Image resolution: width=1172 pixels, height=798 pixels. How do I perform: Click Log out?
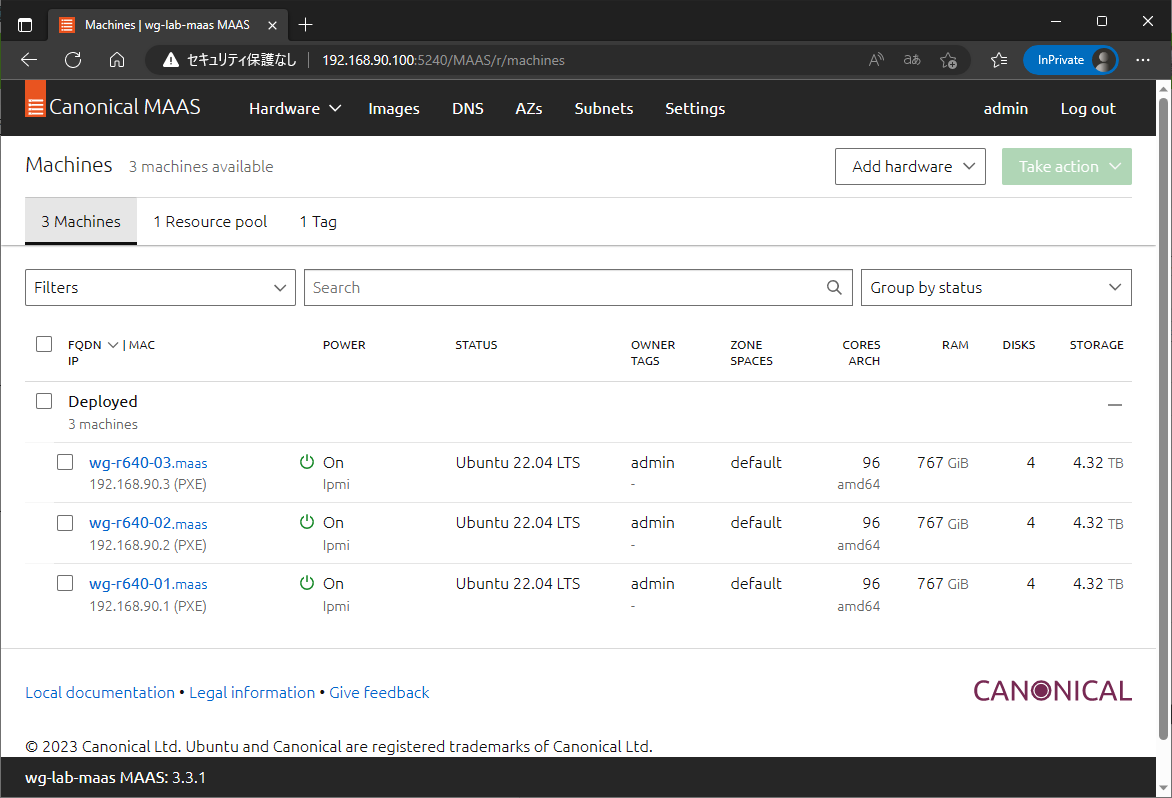click(x=1088, y=108)
